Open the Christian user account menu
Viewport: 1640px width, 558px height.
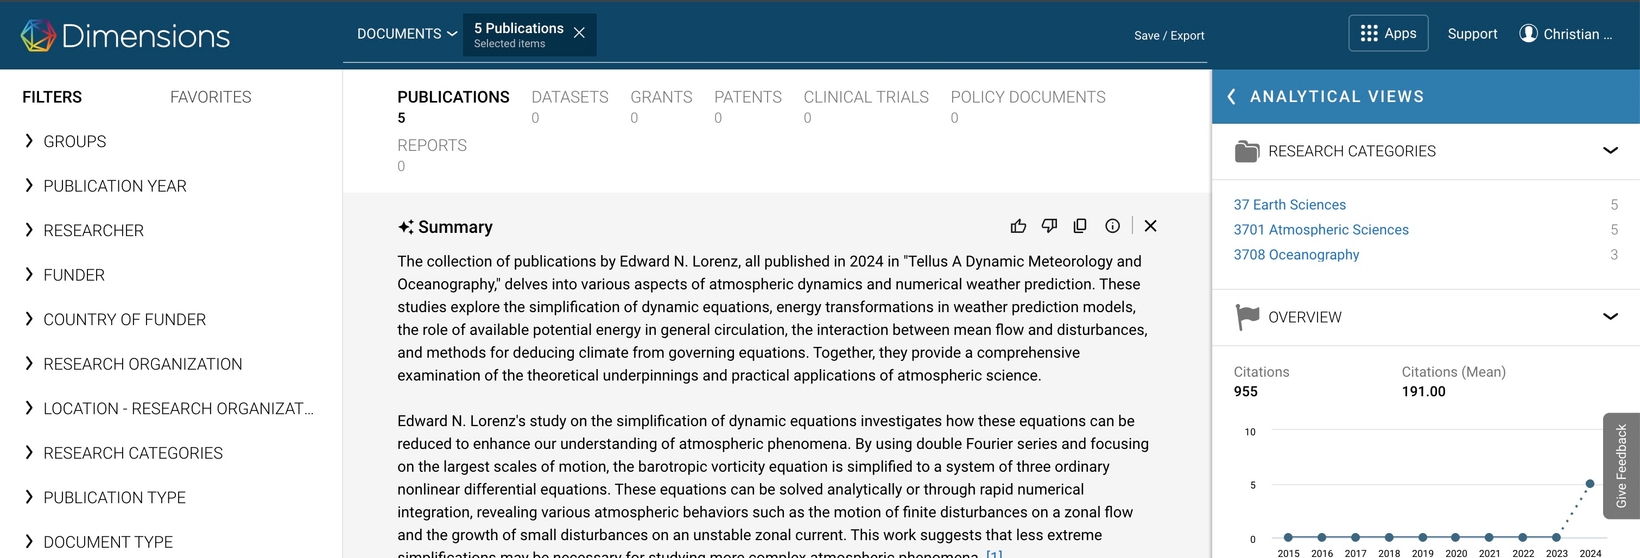[1565, 34]
